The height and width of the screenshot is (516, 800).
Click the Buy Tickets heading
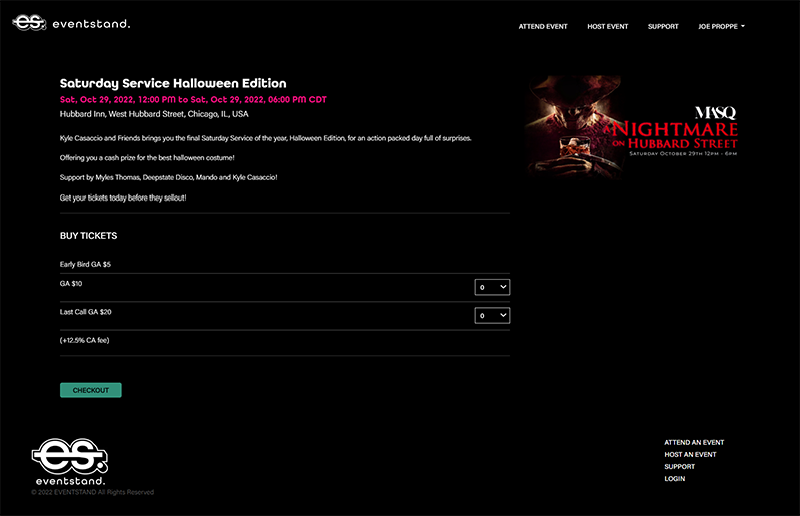(x=88, y=236)
